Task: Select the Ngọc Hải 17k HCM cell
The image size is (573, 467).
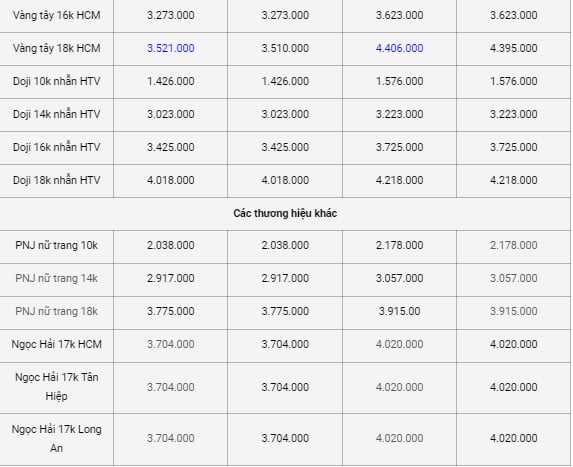Action: point(57,345)
